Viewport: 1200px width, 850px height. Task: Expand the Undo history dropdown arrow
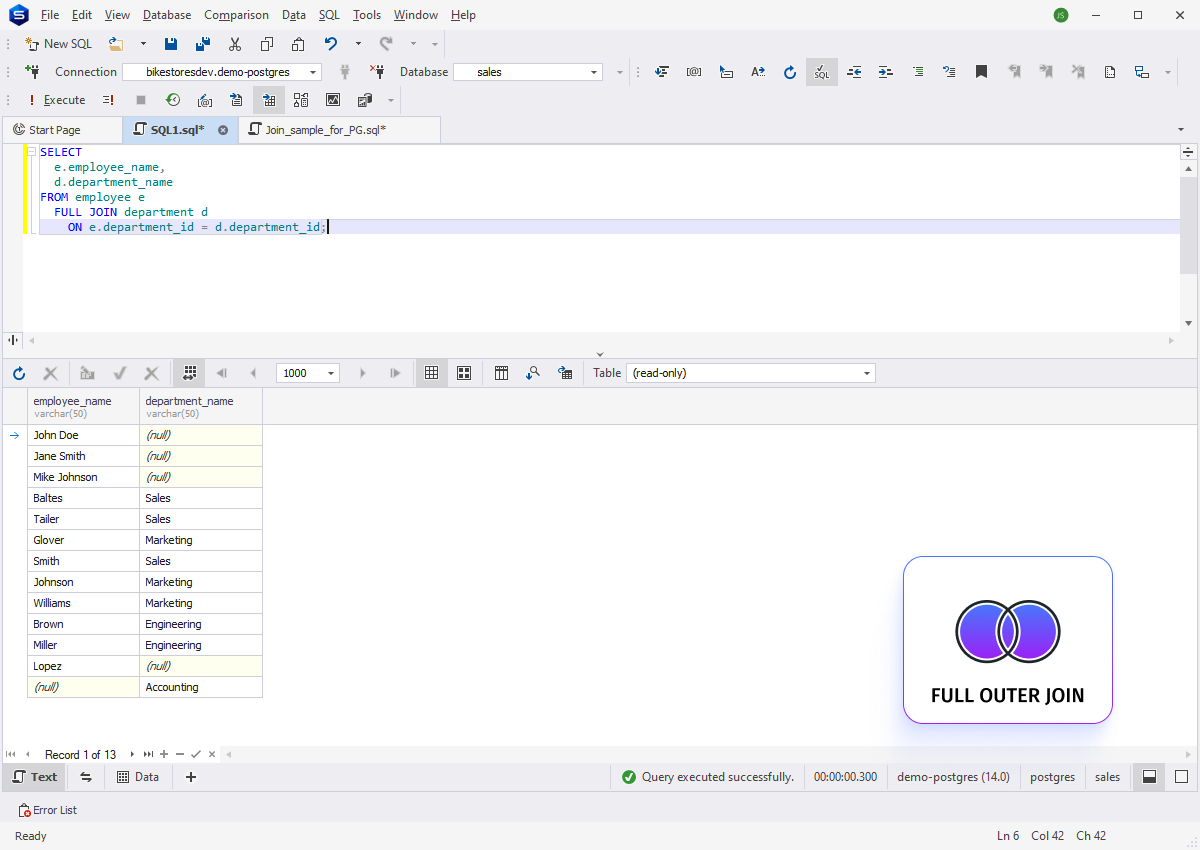coord(358,44)
